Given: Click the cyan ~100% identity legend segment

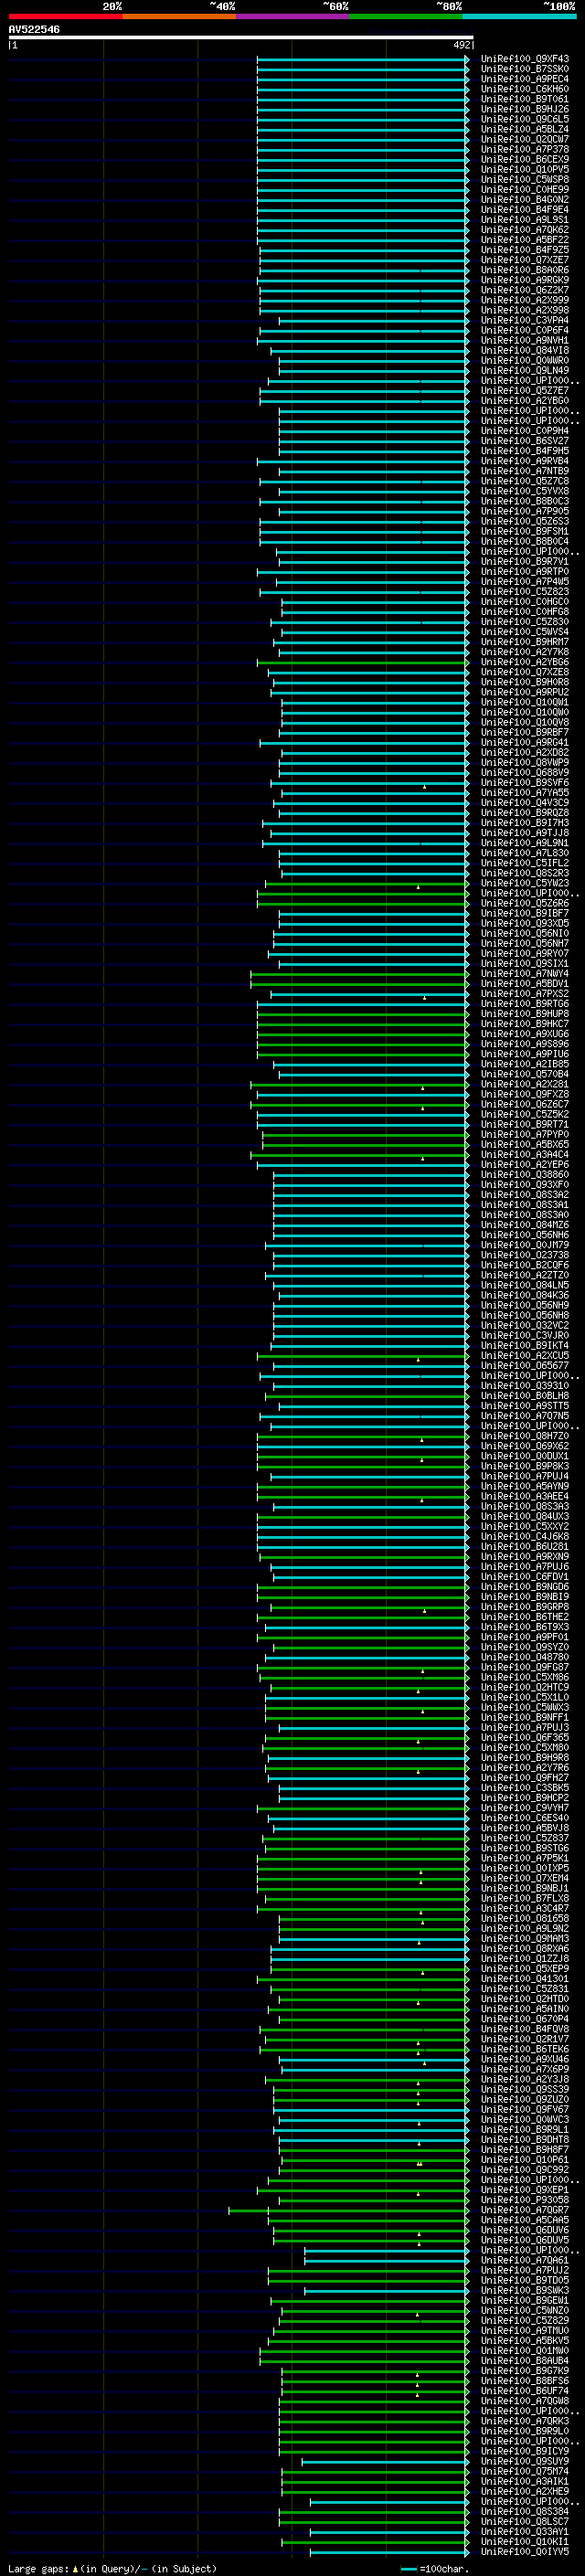Looking at the screenshot, I should click(519, 16).
